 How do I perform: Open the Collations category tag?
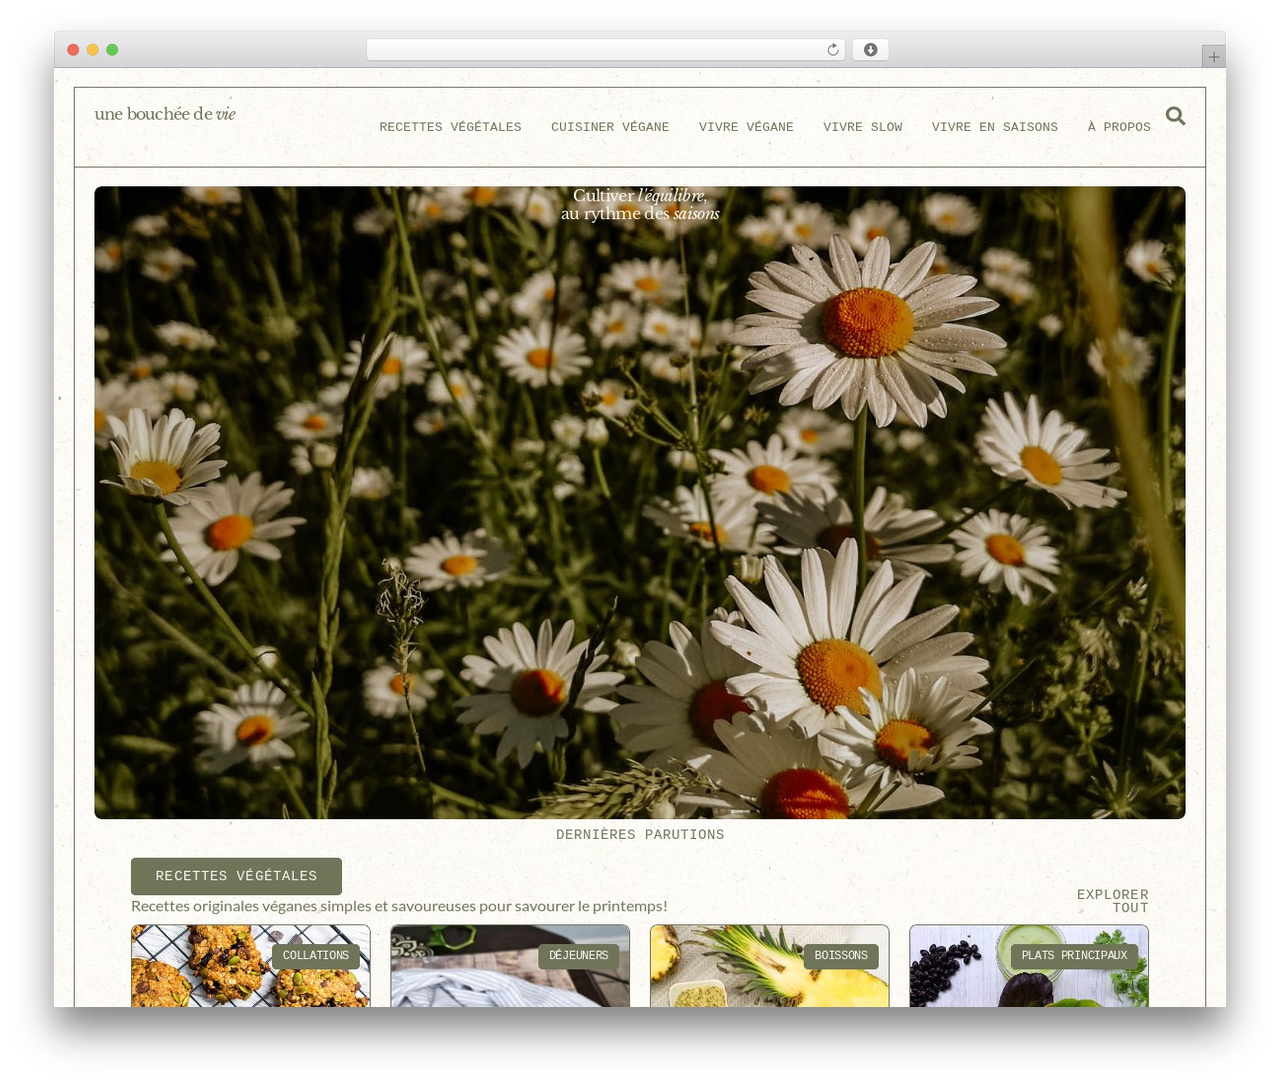click(x=316, y=956)
